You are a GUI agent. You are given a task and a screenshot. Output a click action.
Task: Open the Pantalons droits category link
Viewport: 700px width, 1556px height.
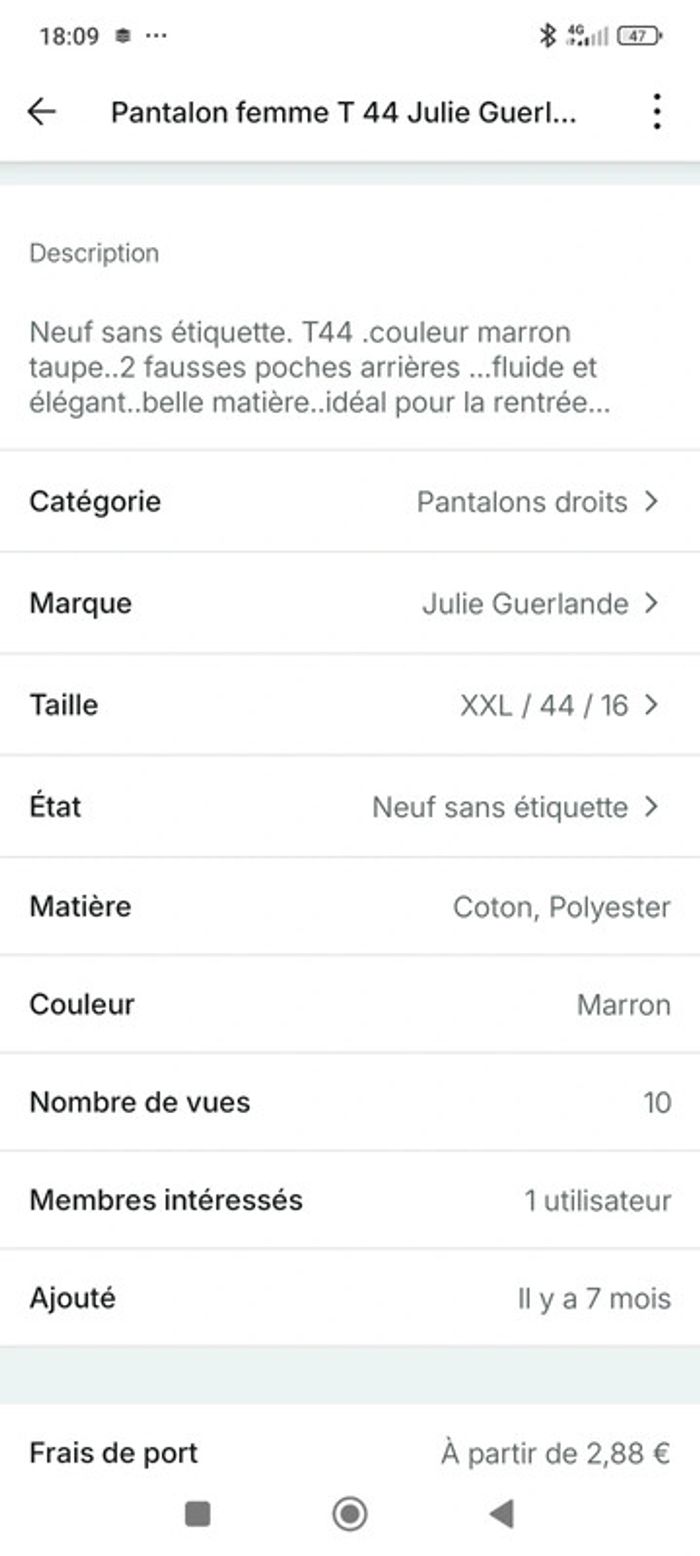[521, 501]
